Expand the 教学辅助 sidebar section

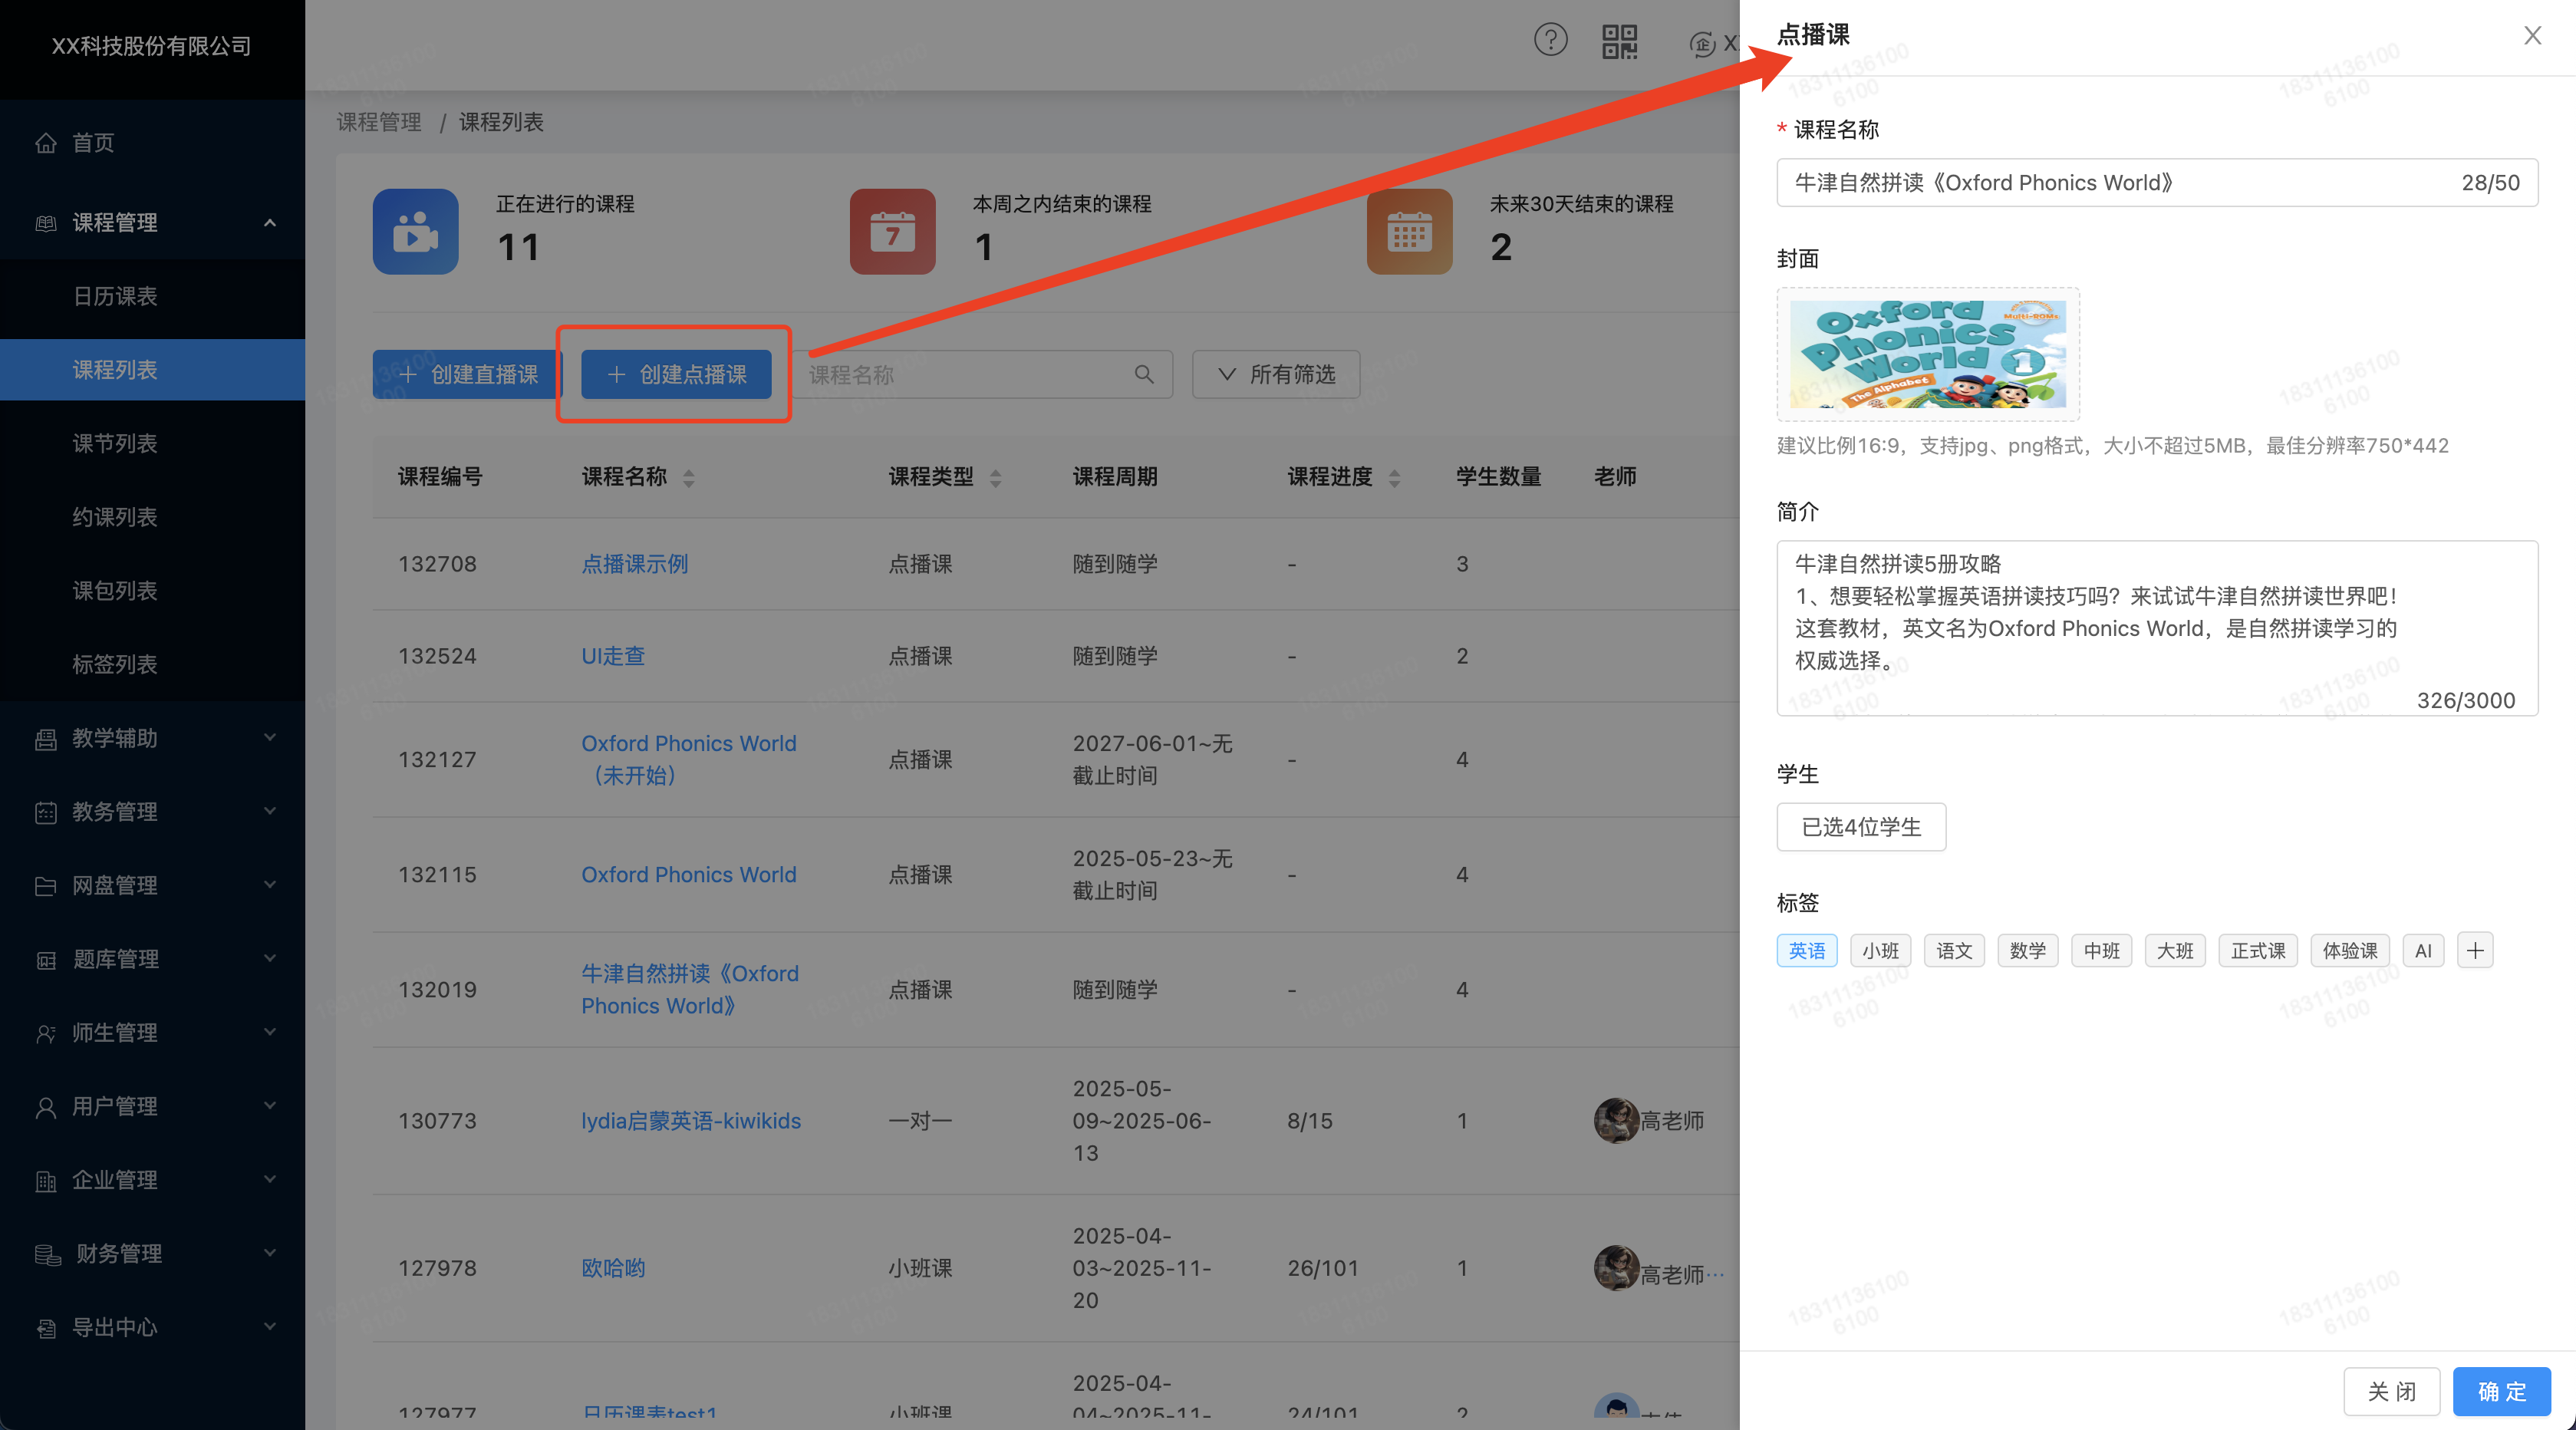[x=114, y=738]
